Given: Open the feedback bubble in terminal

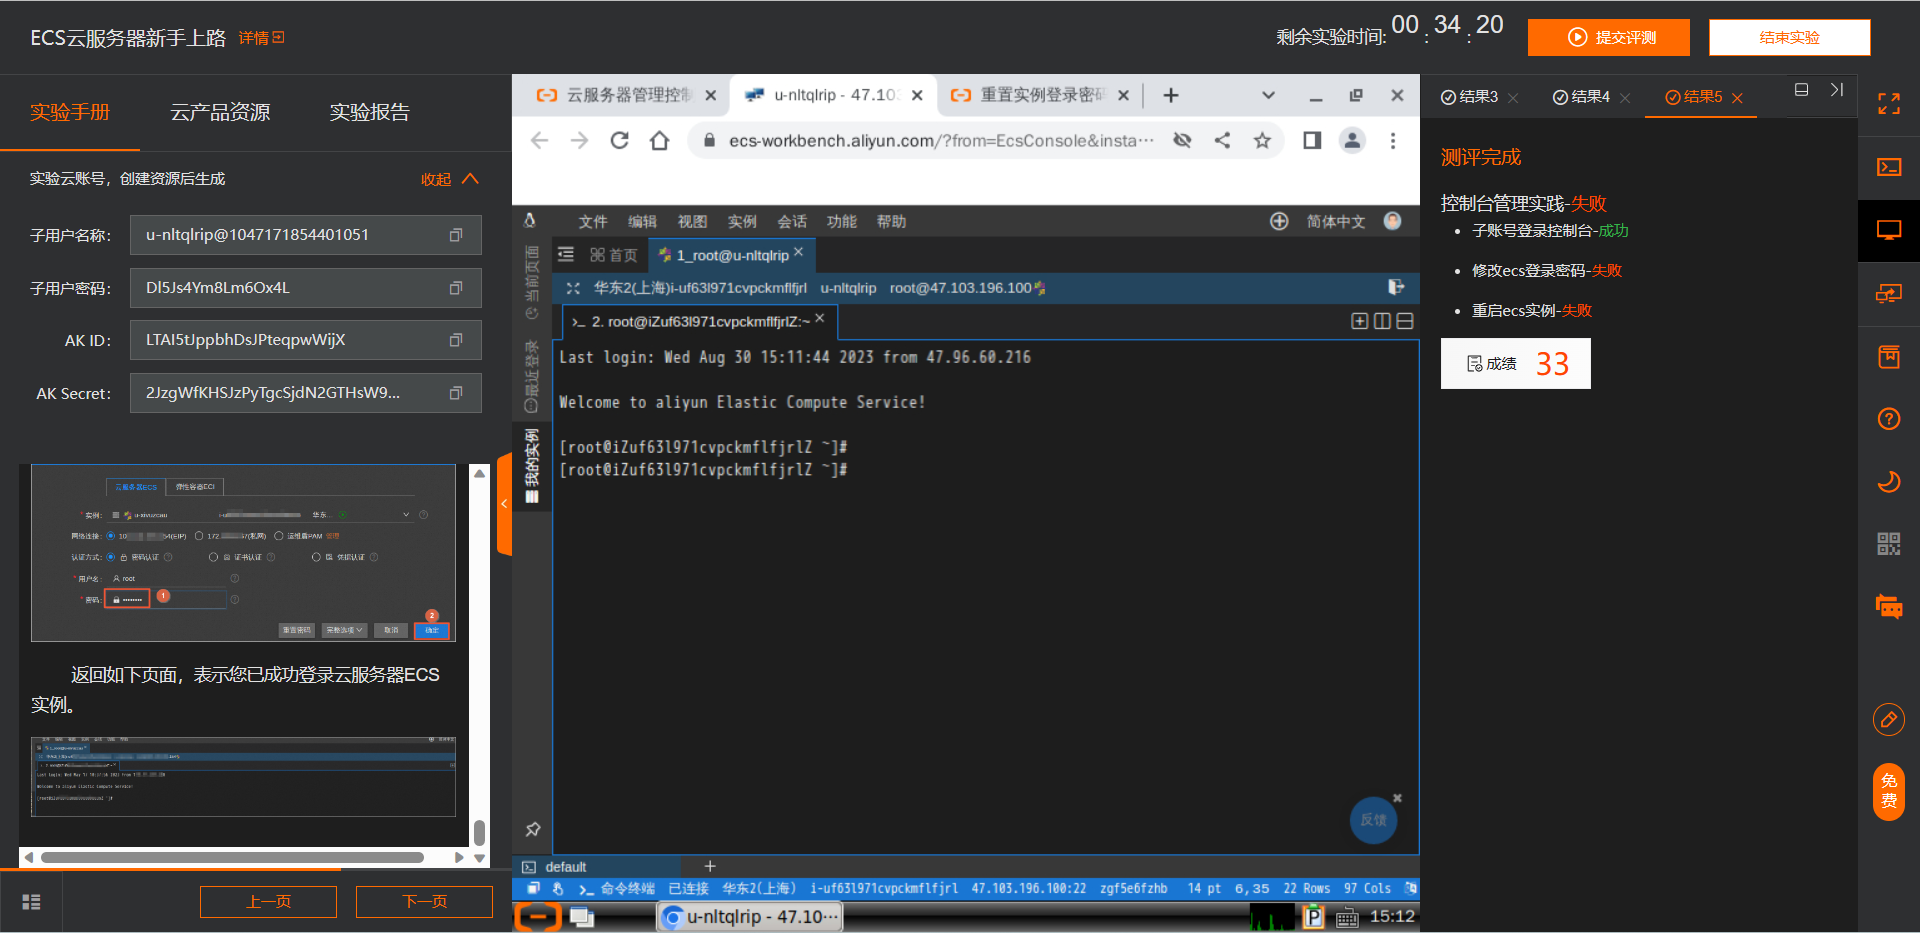Looking at the screenshot, I should pos(1373,820).
